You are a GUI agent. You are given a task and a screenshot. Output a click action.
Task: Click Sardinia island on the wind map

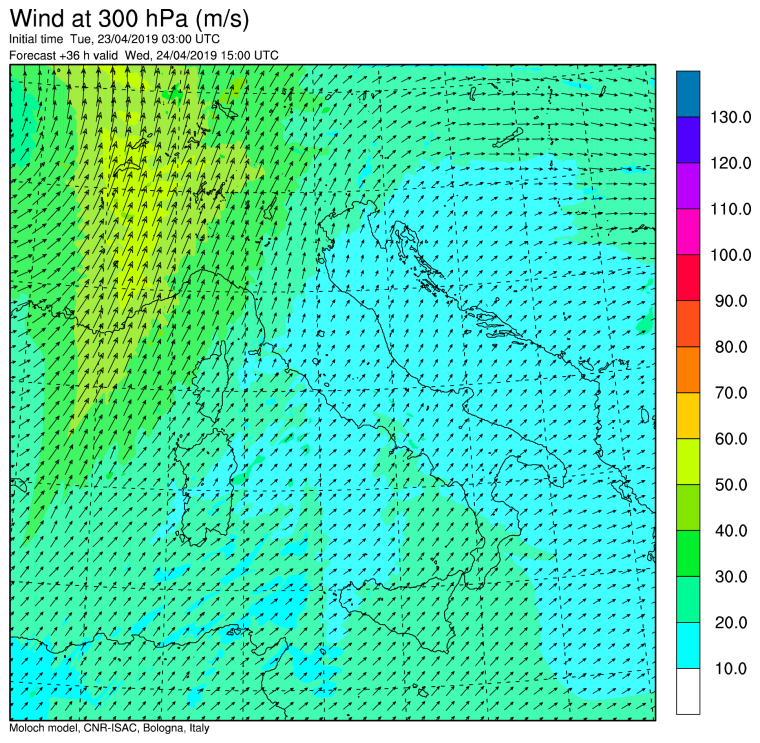[x=206, y=487]
